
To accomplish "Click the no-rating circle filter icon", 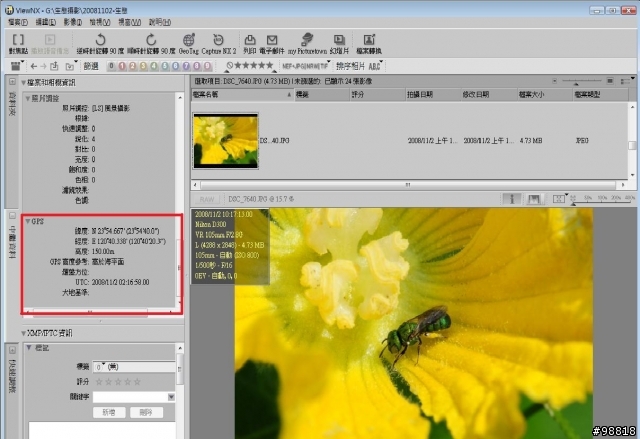I will [x=230, y=65].
